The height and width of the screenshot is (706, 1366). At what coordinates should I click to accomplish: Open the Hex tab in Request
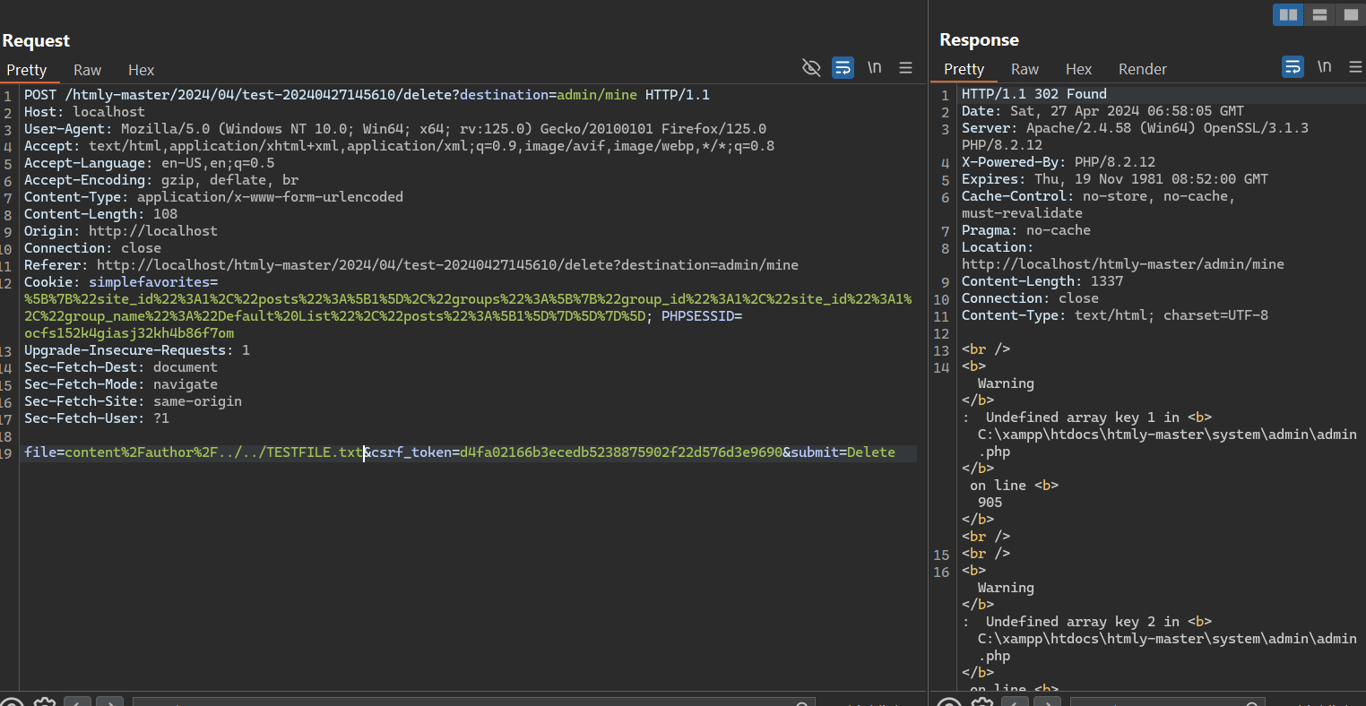coord(141,70)
